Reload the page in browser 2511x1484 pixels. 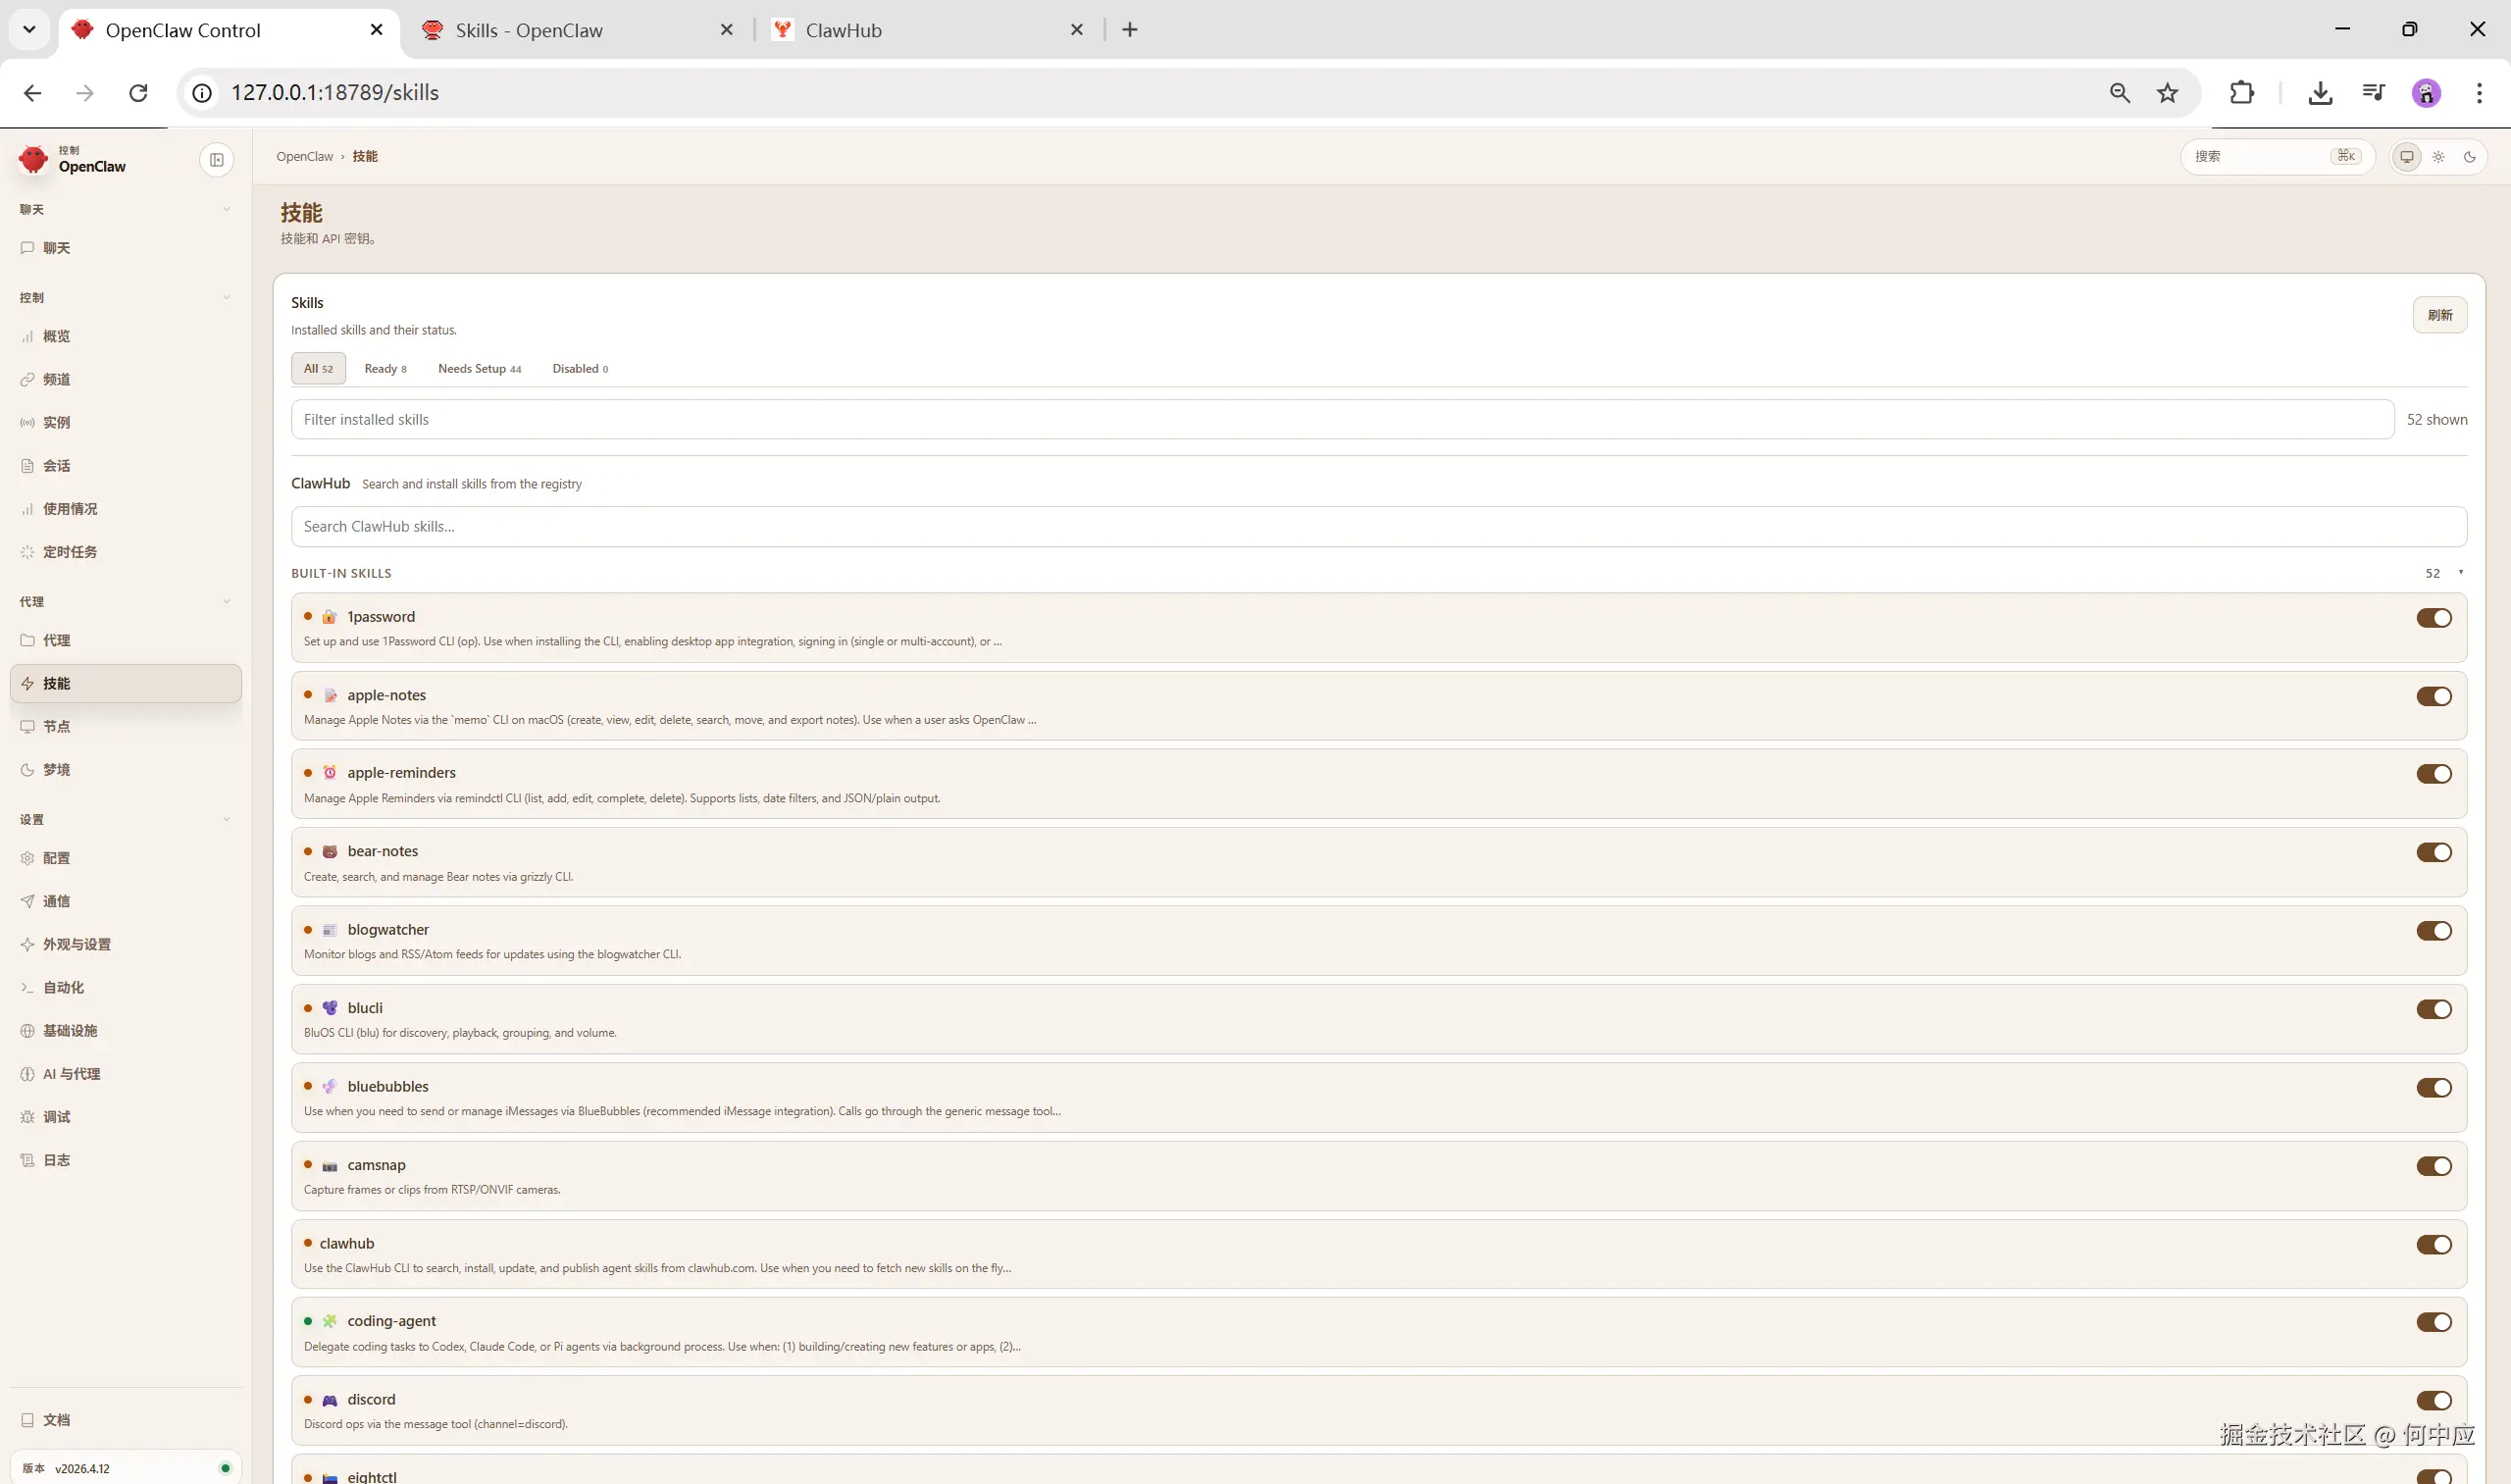pyautogui.click(x=138, y=93)
